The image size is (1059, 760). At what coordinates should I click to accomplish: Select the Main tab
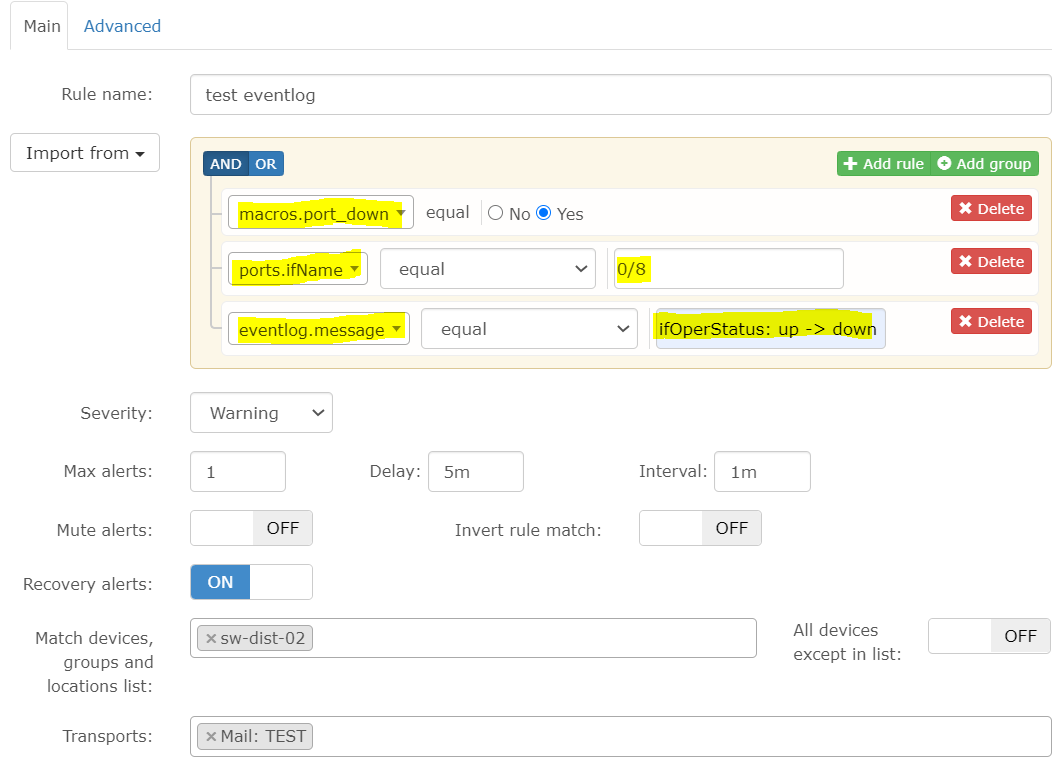42,26
